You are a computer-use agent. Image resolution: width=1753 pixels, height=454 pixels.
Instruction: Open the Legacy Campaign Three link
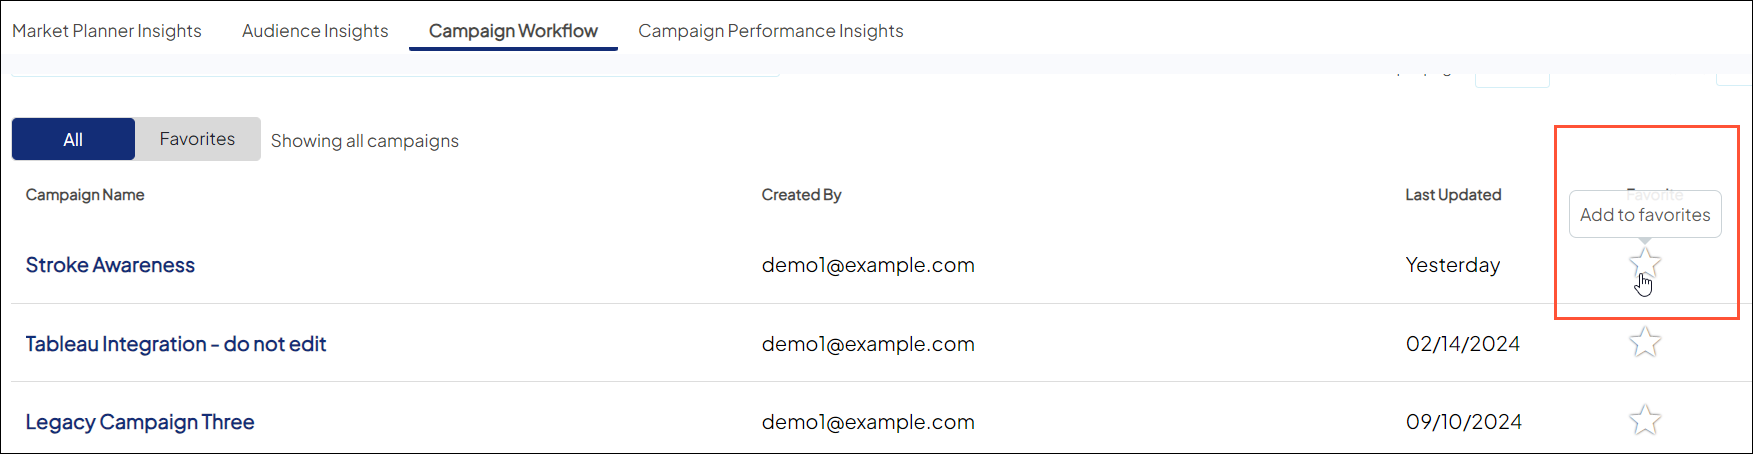[140, 422]
